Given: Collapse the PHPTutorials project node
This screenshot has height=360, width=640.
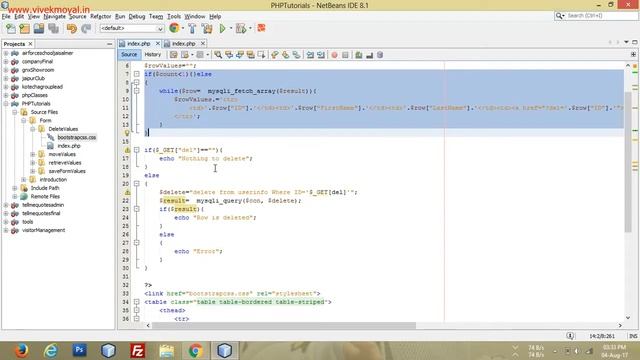Looking at the screenshot, I should click(x=6, y=104).
